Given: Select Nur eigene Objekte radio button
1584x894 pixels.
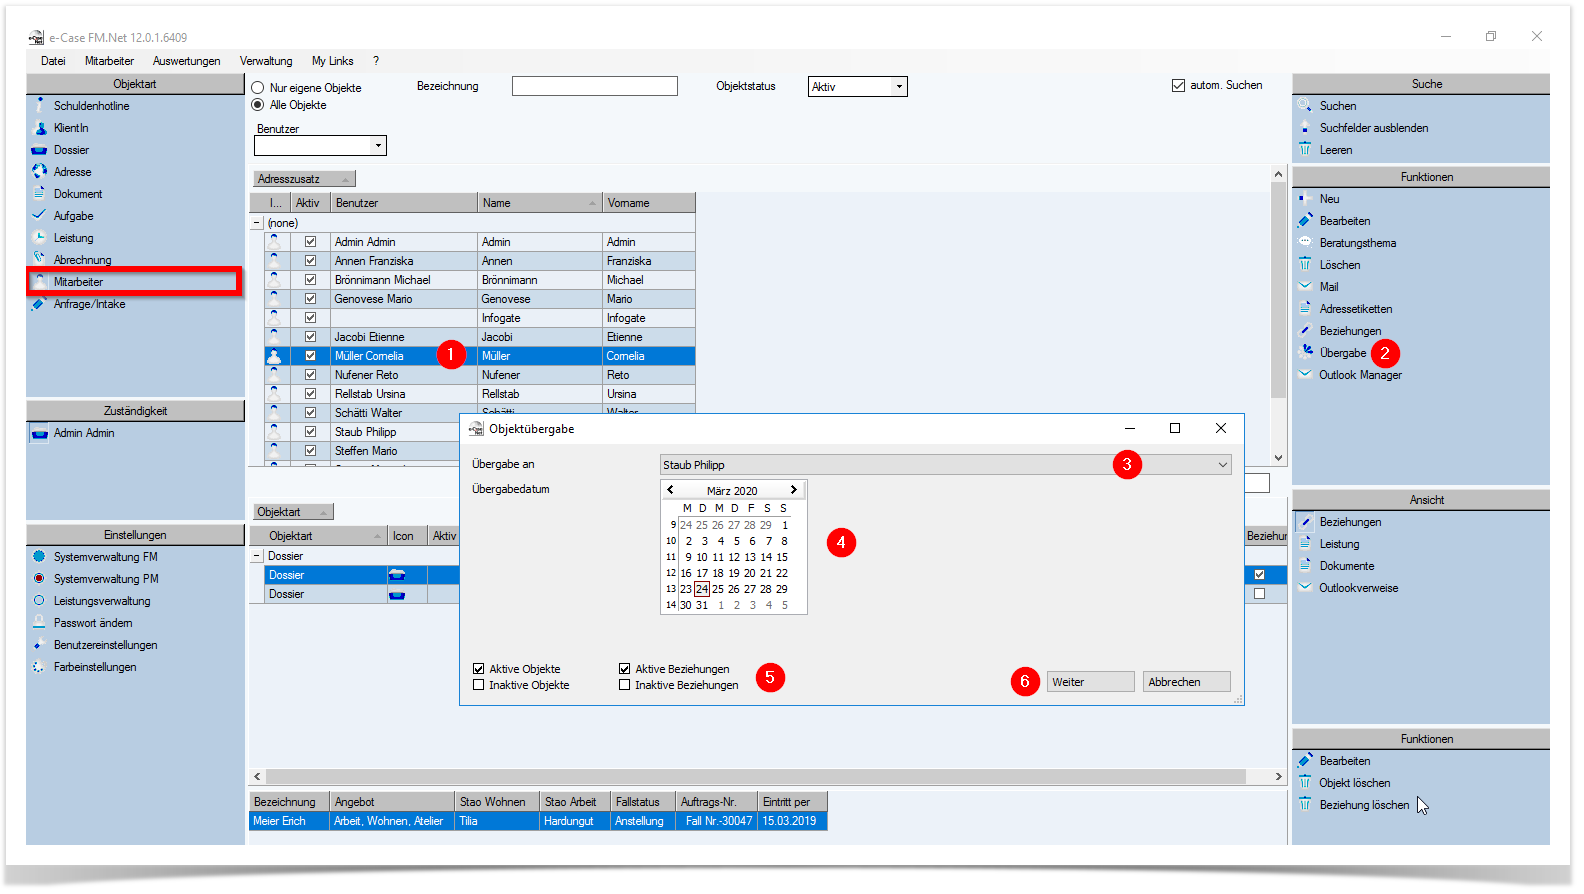Looking at the screenshot, I should [258, 88].
